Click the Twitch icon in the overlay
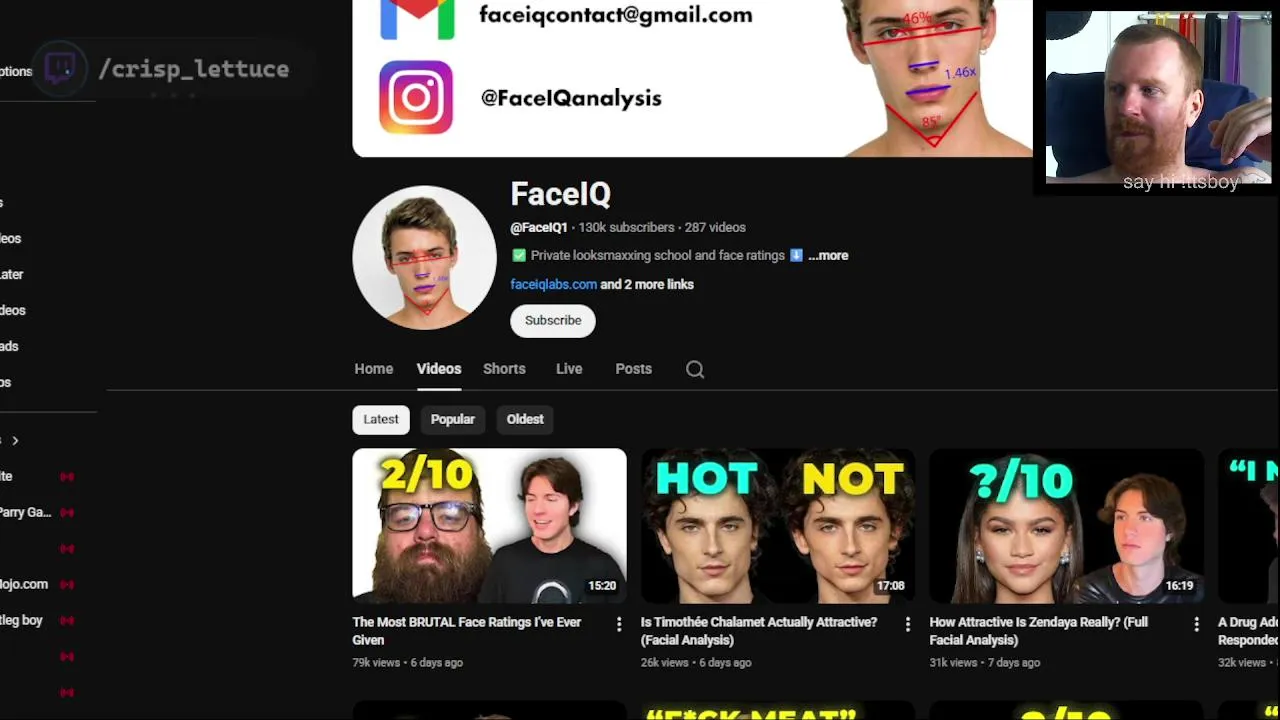 pos(60,69)
